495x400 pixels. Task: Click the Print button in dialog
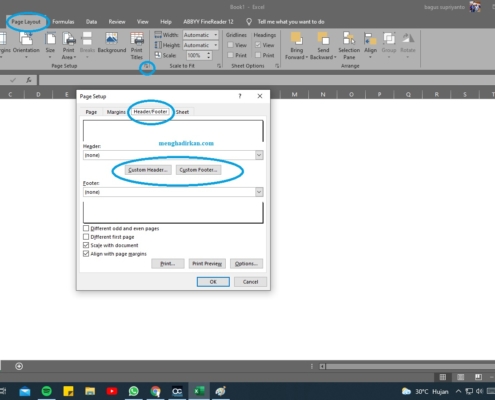(168, 264)
